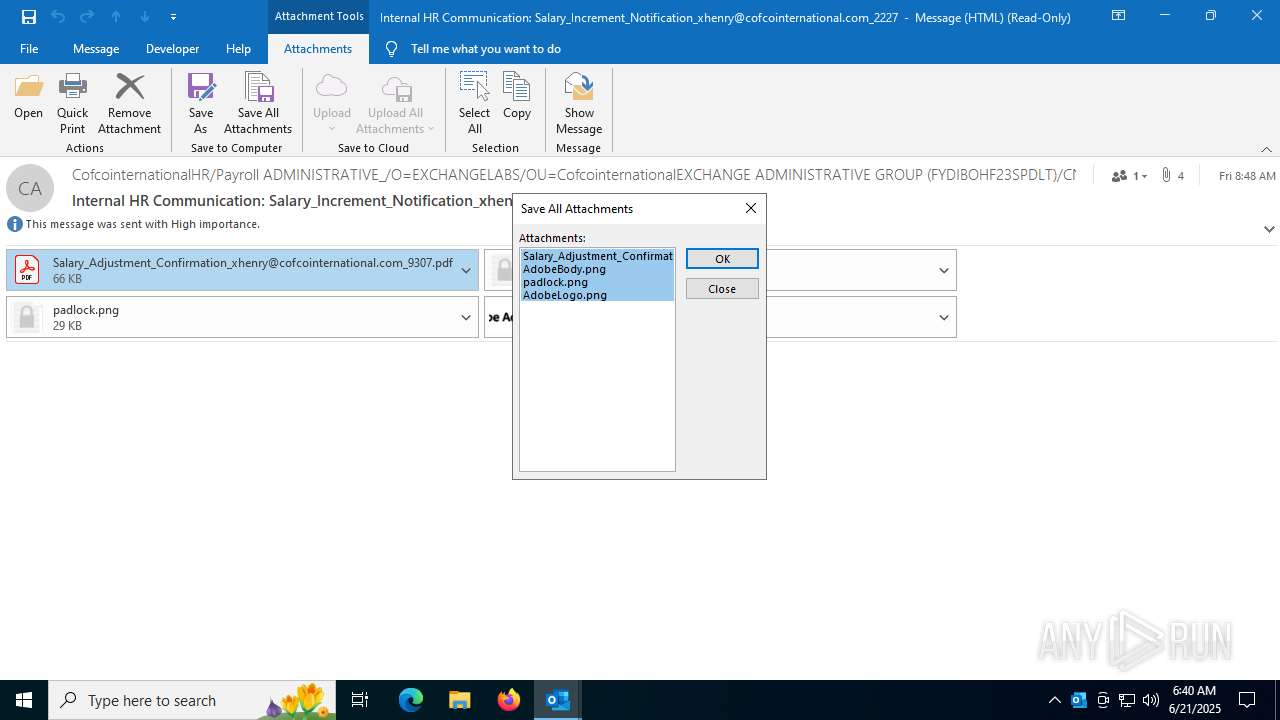Collapse the ribbon with the chevron
This screenshot has width=1280, height=720.
[1266, 149]
